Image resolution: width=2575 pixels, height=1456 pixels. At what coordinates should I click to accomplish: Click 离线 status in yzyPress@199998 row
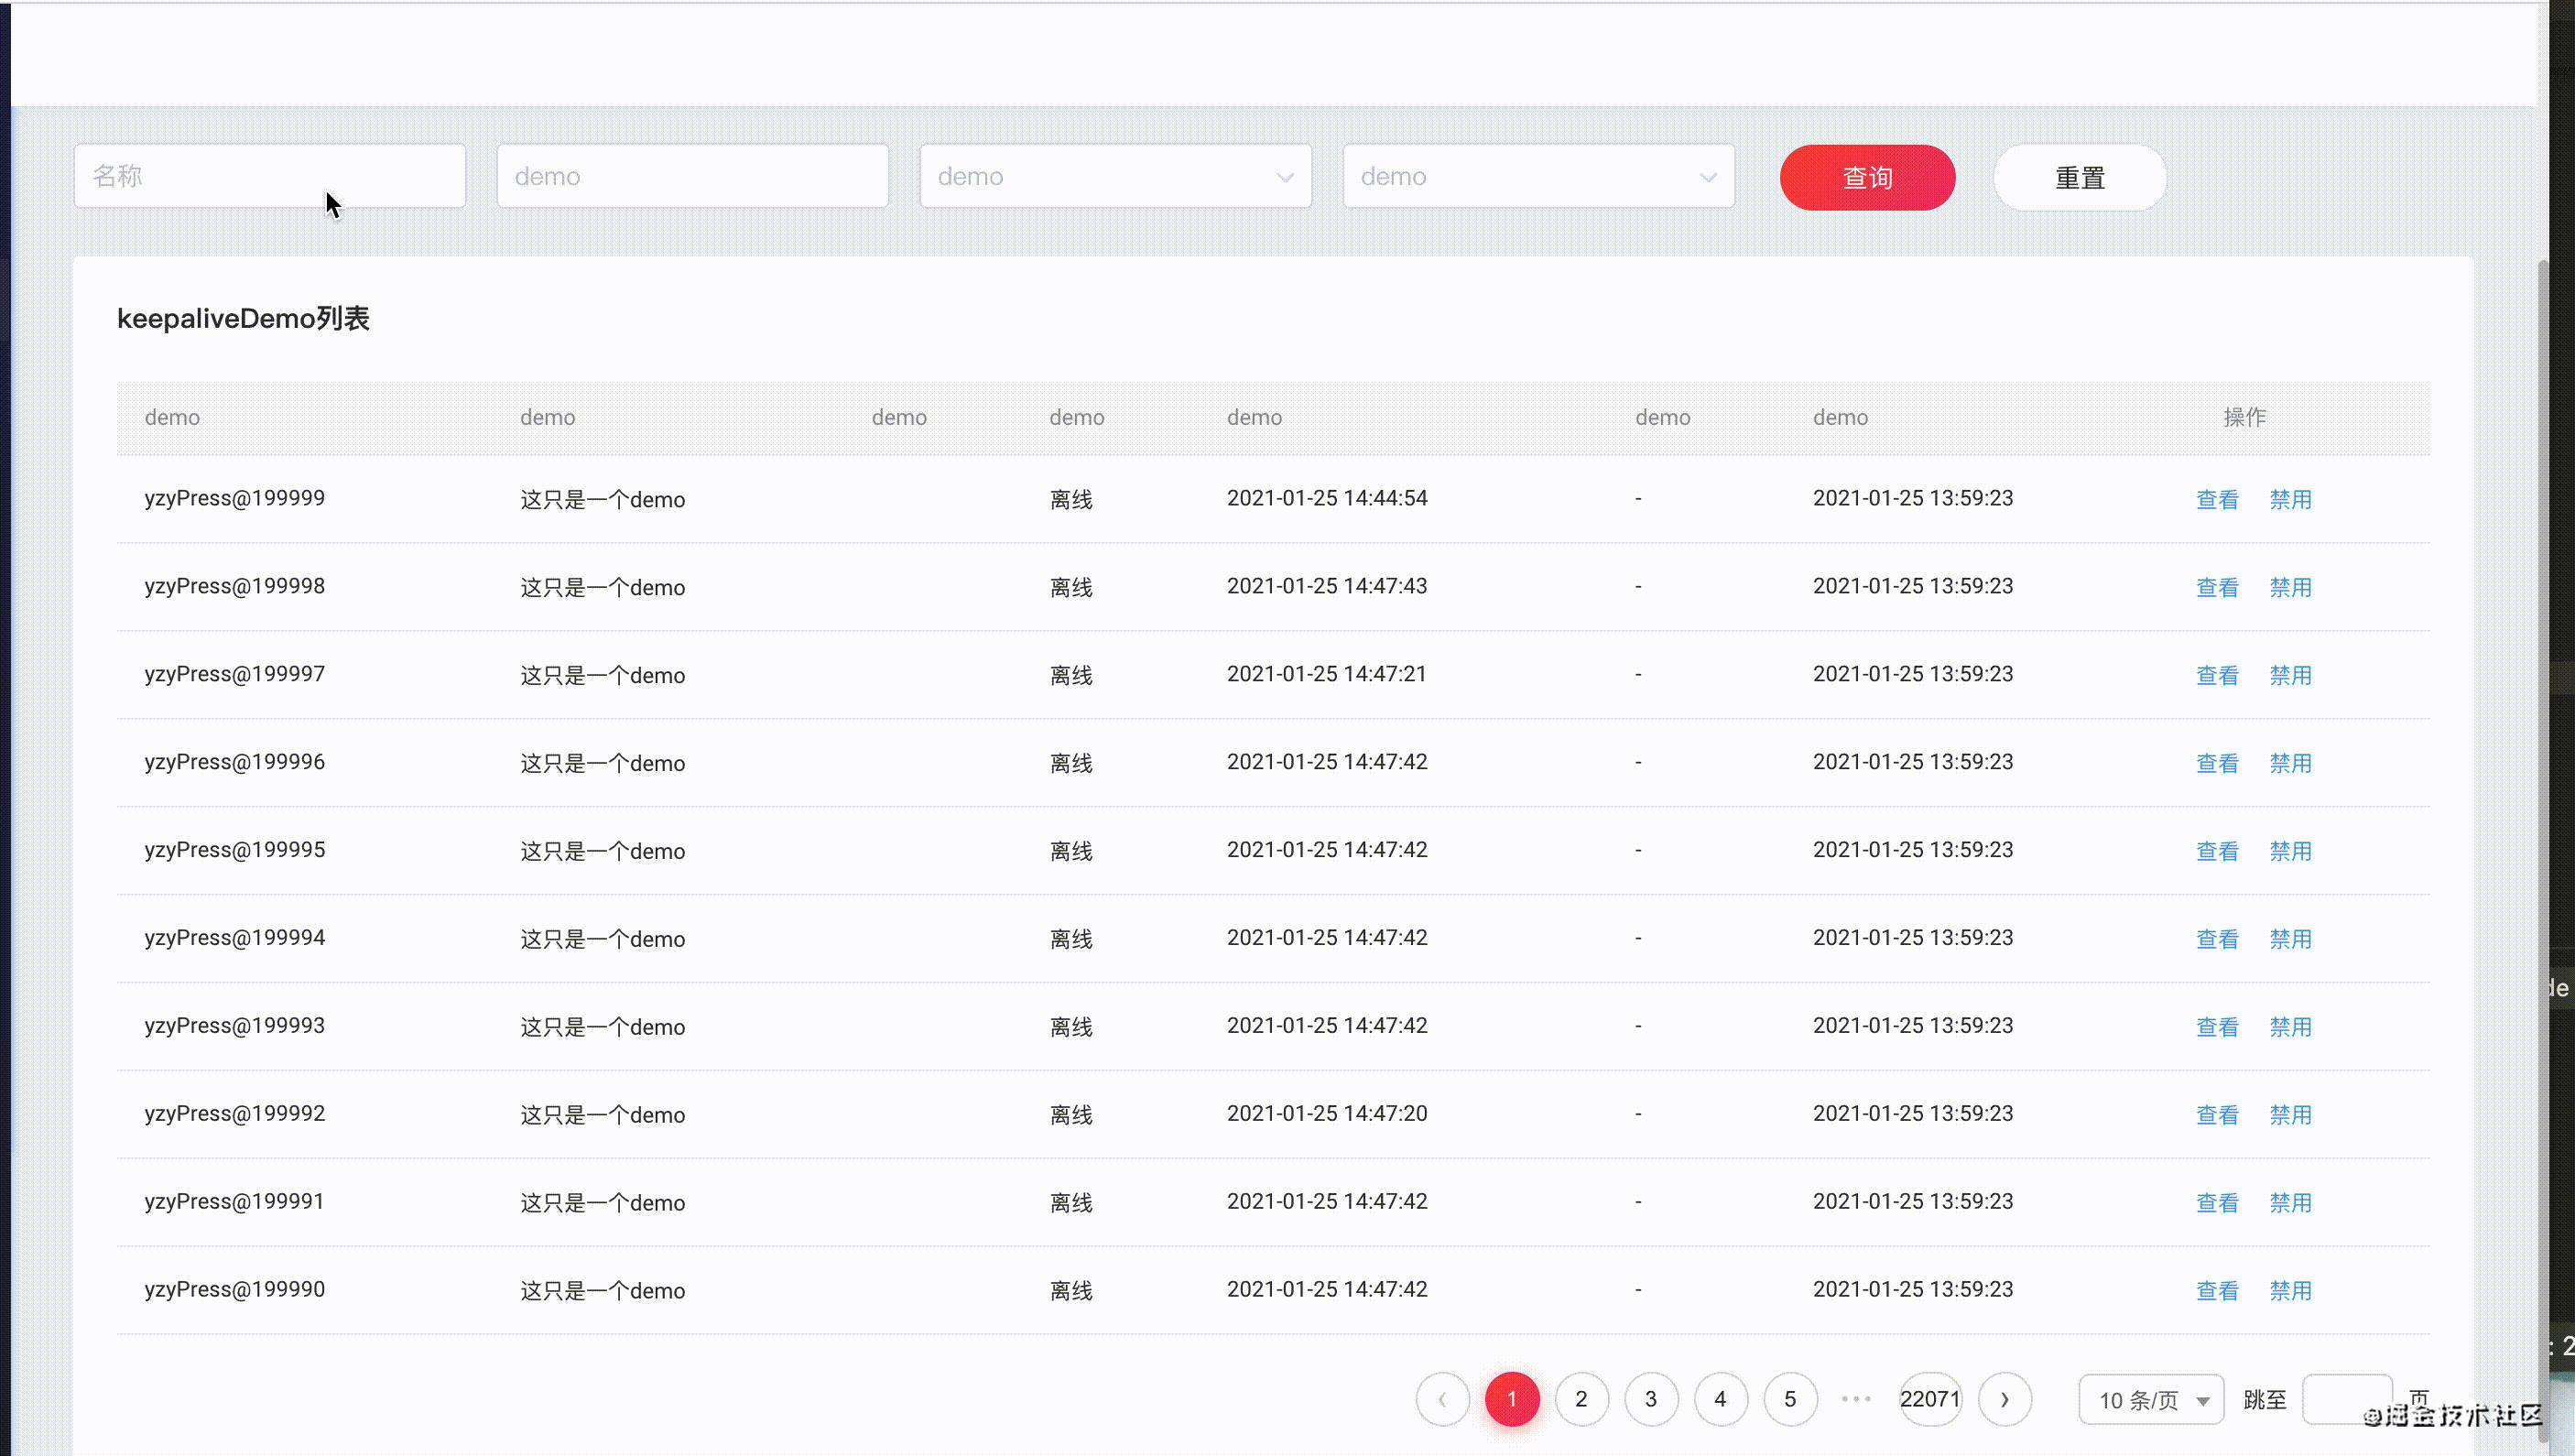point(1071,587)
